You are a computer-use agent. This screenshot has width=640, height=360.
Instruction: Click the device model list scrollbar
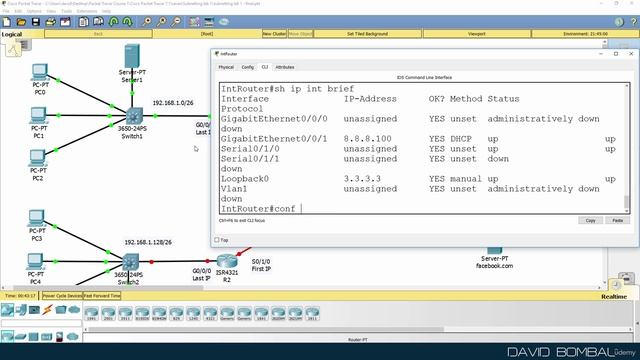click(265, 329)
